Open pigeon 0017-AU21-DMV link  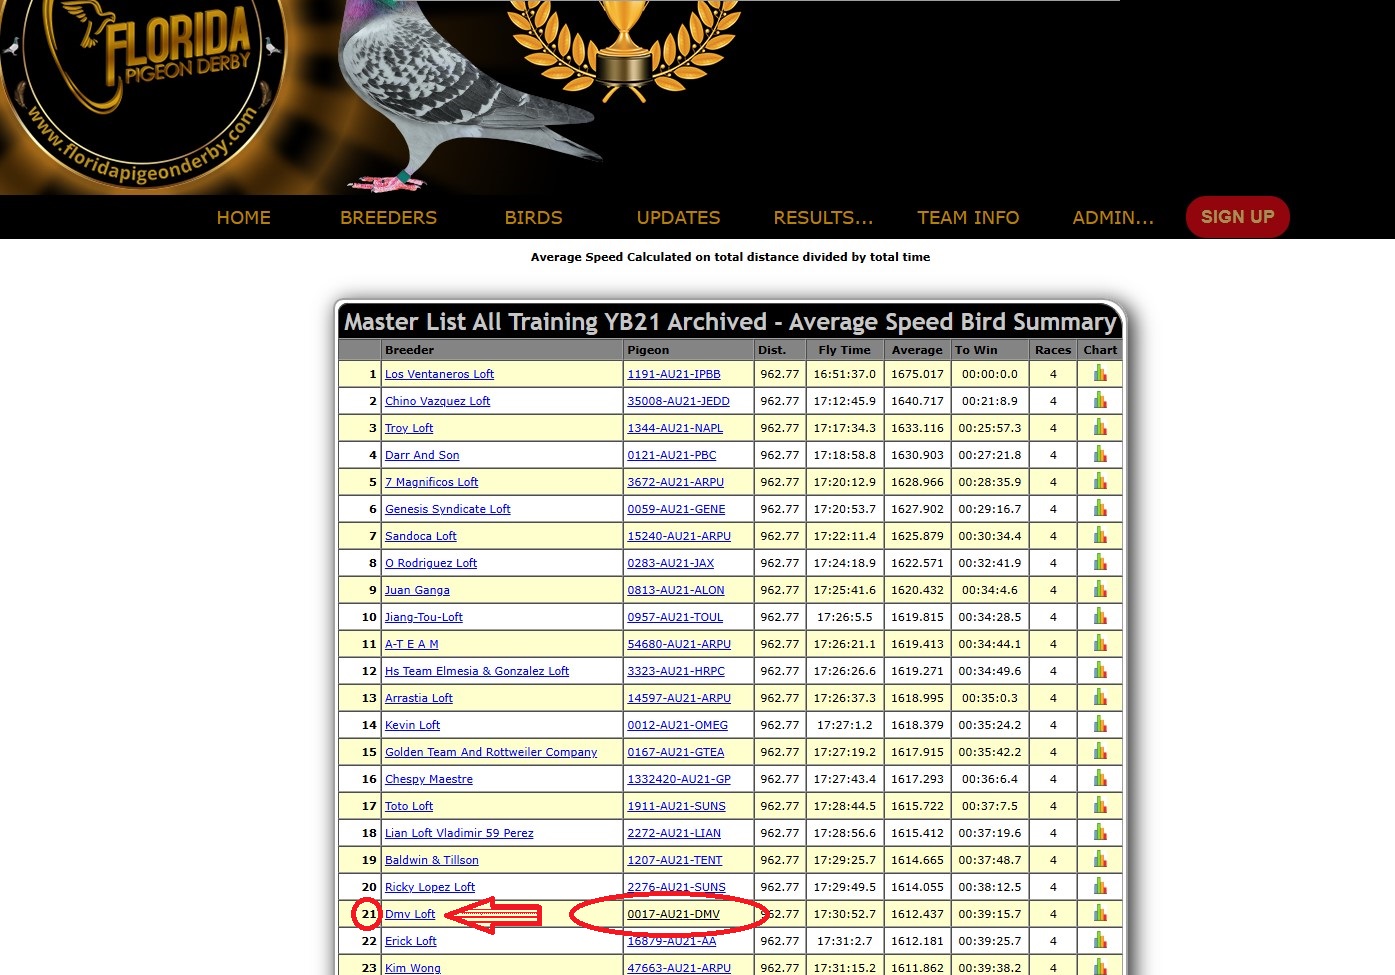point(673,914)
